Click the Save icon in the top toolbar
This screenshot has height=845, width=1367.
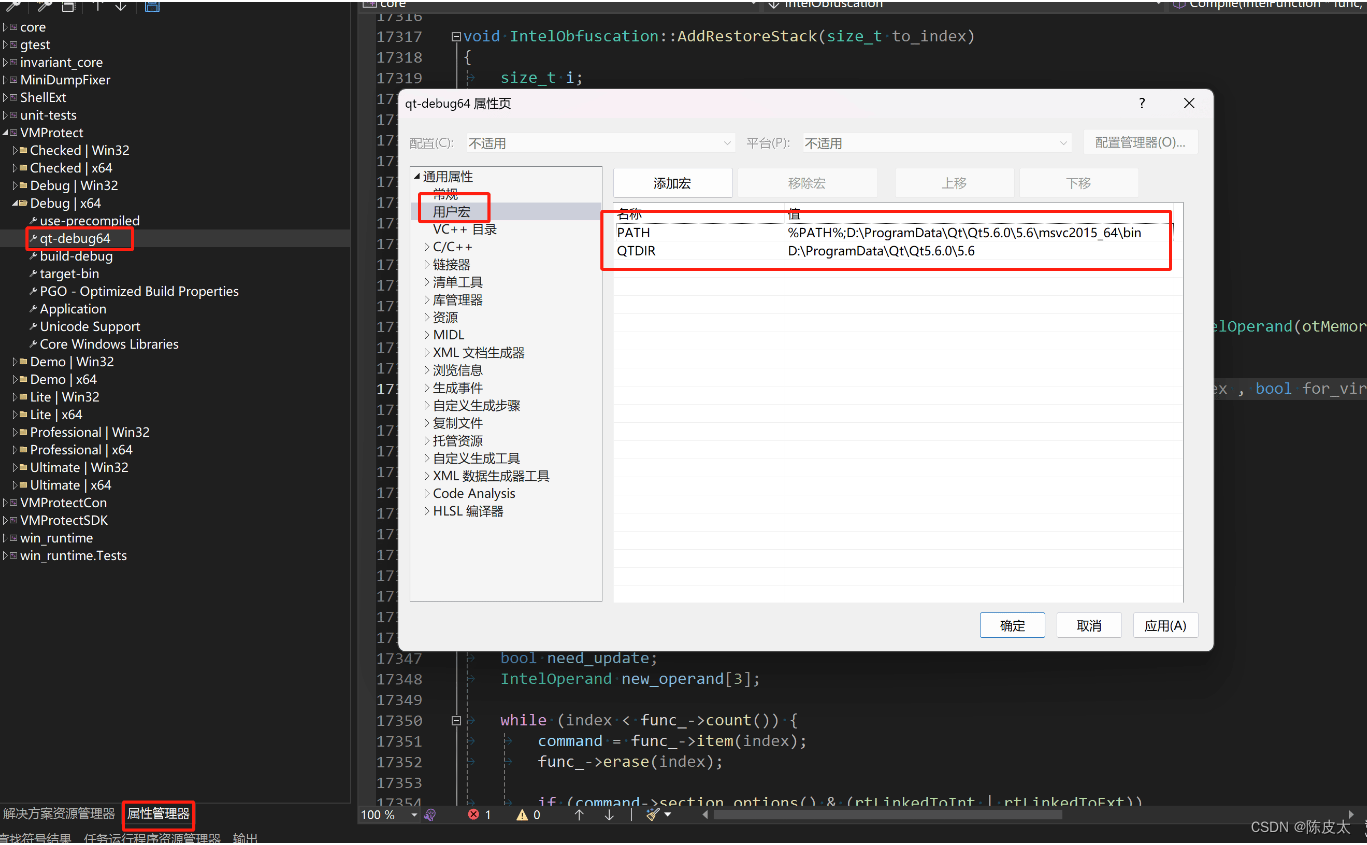[x=152, y=7]
